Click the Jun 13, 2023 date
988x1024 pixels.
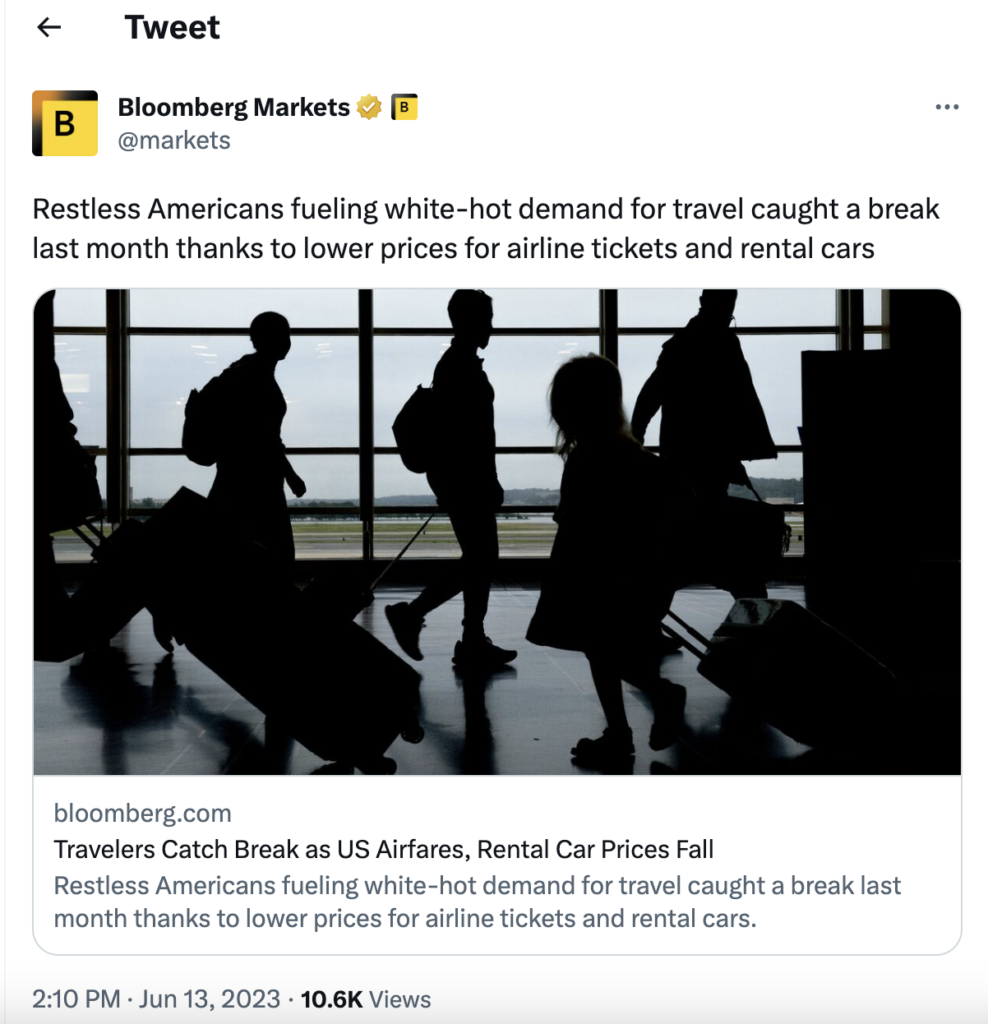coord(210,999)
